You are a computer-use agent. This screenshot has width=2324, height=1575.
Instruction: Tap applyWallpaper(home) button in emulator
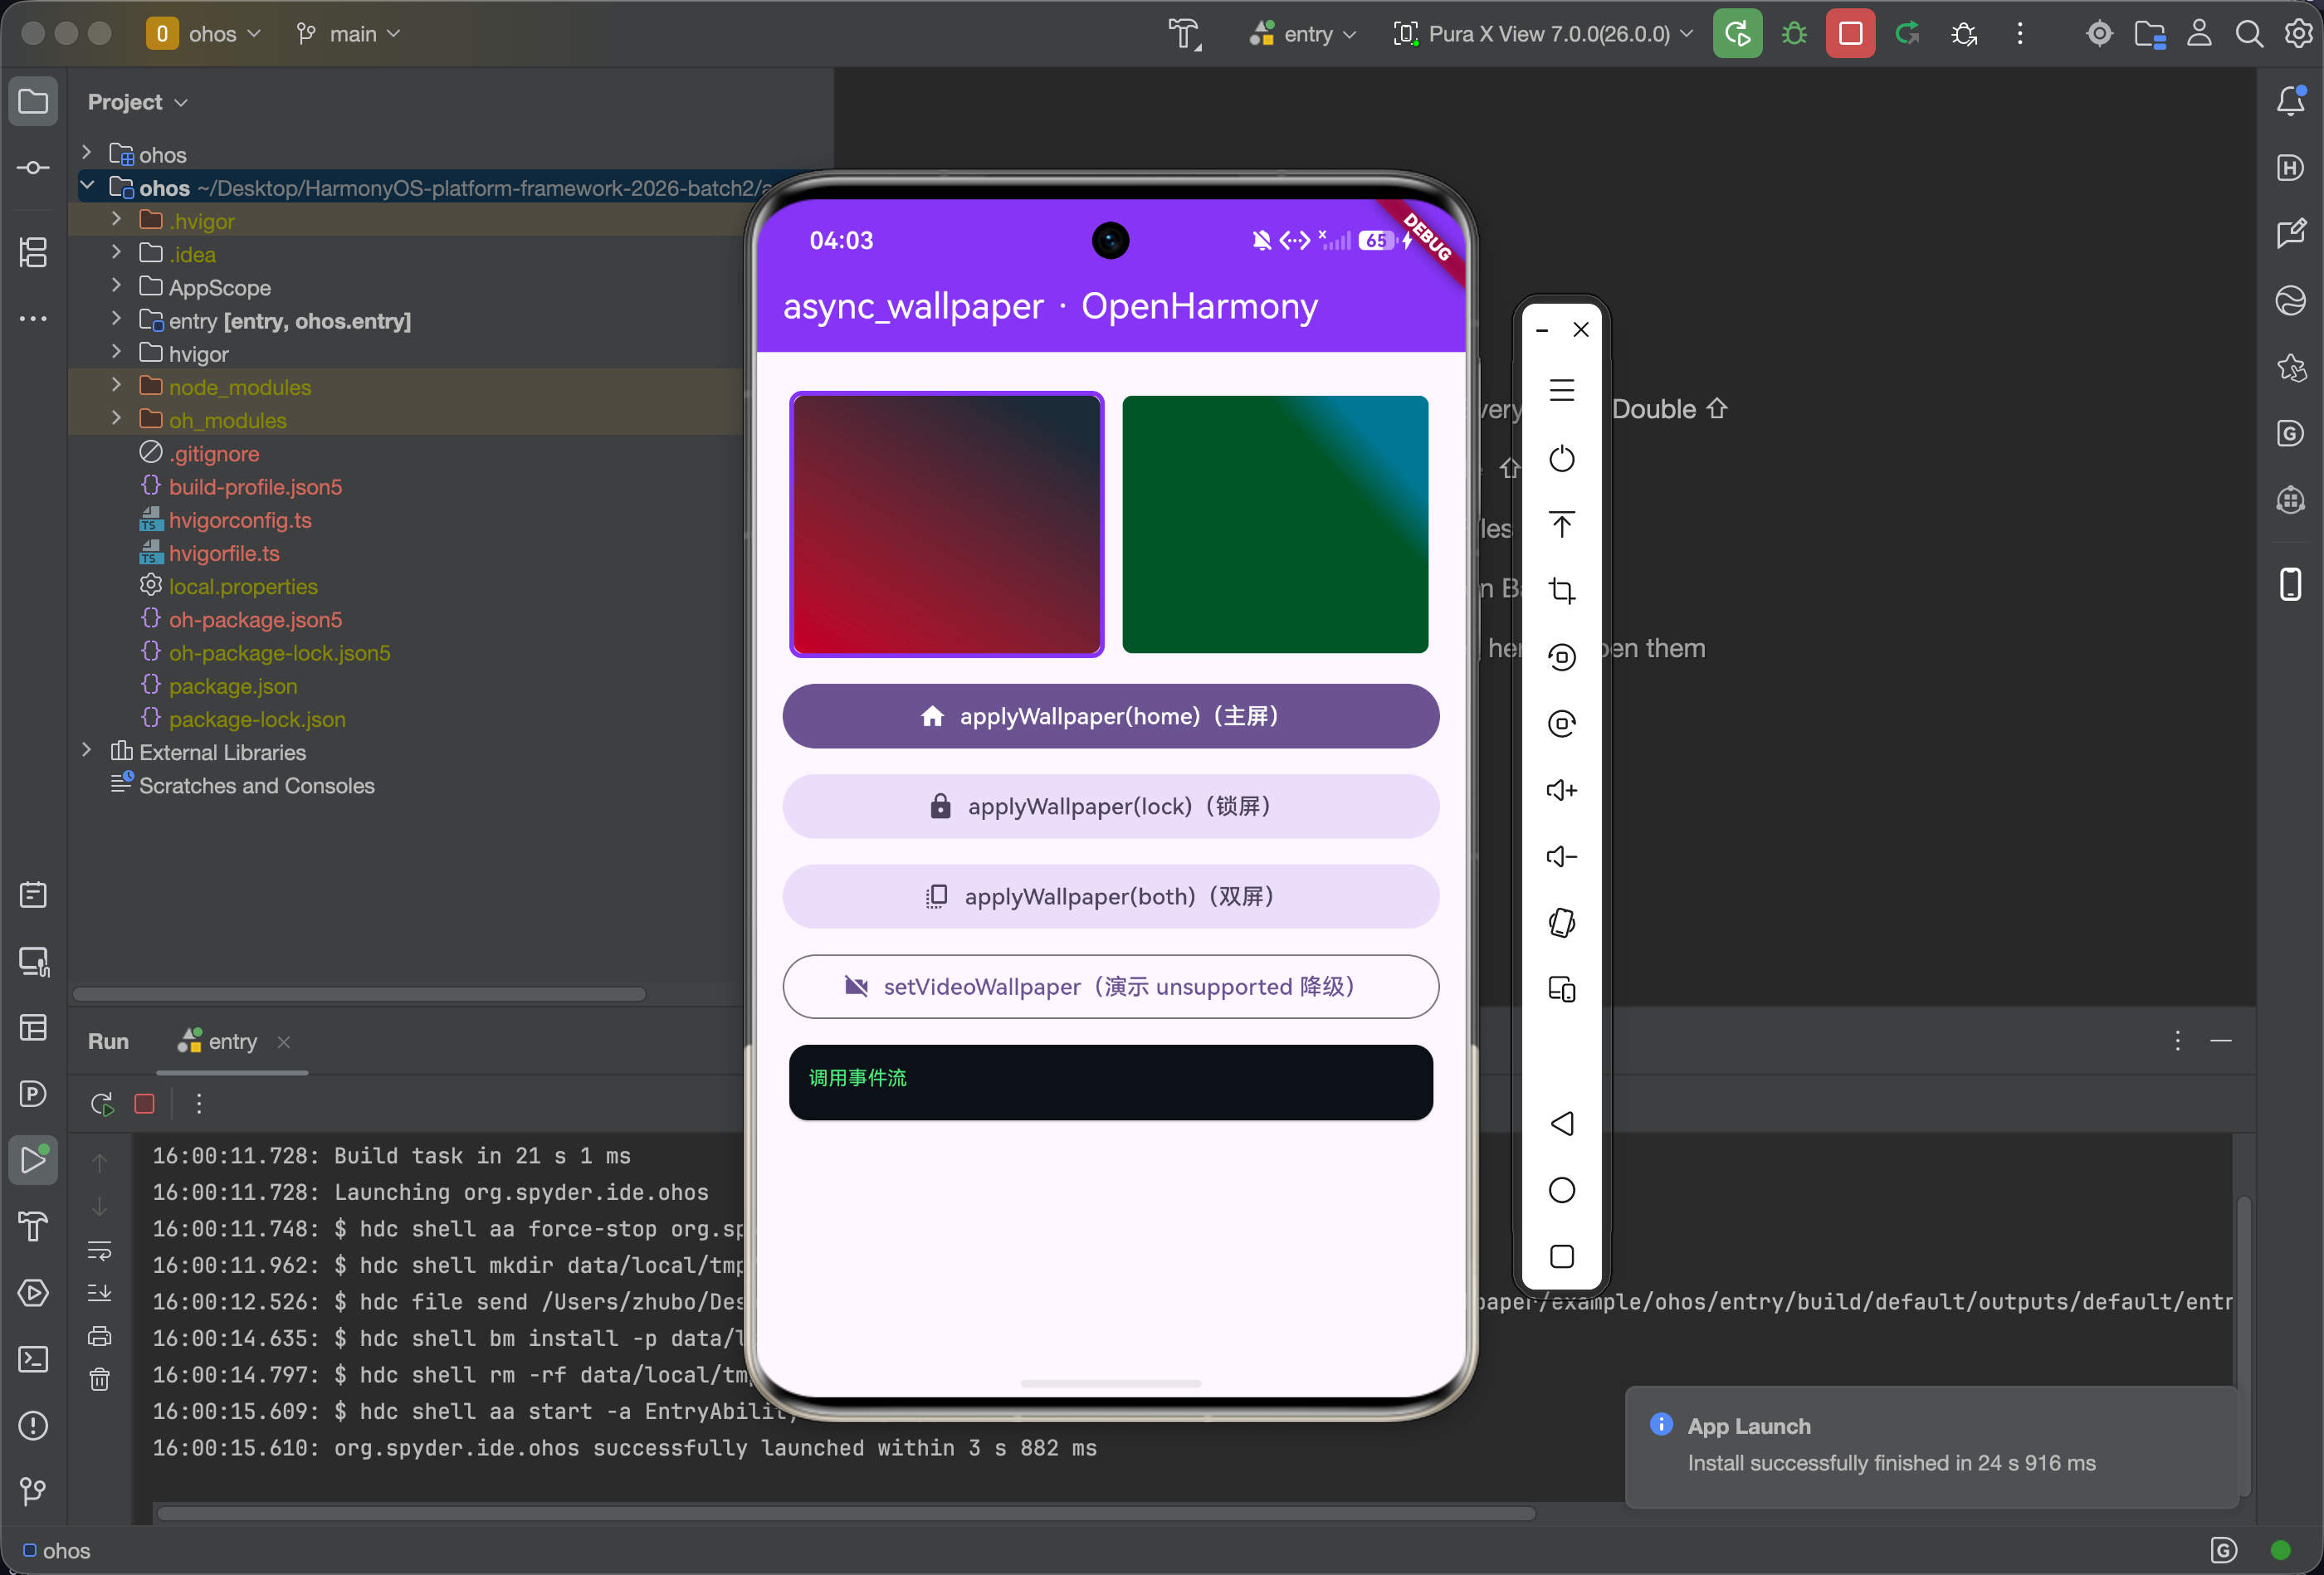[x=1111, y=716]
